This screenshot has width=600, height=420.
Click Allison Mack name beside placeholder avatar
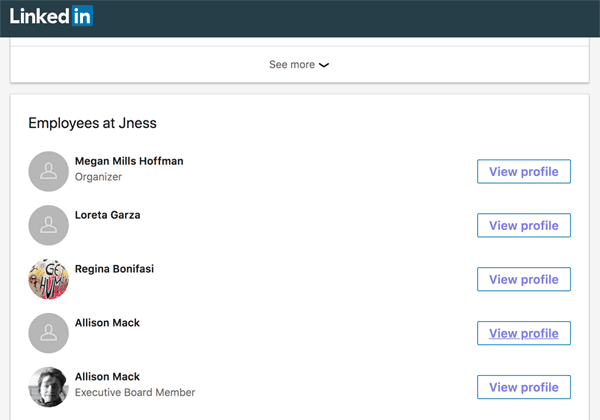107,323
